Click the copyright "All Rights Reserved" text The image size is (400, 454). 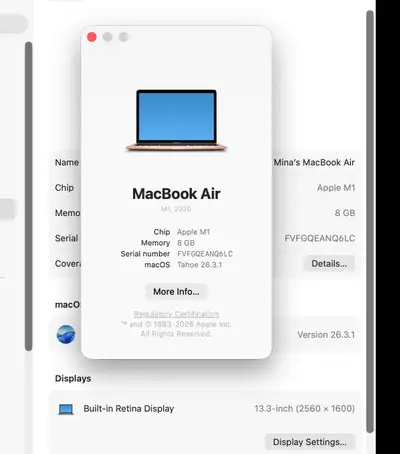[176, 334]
